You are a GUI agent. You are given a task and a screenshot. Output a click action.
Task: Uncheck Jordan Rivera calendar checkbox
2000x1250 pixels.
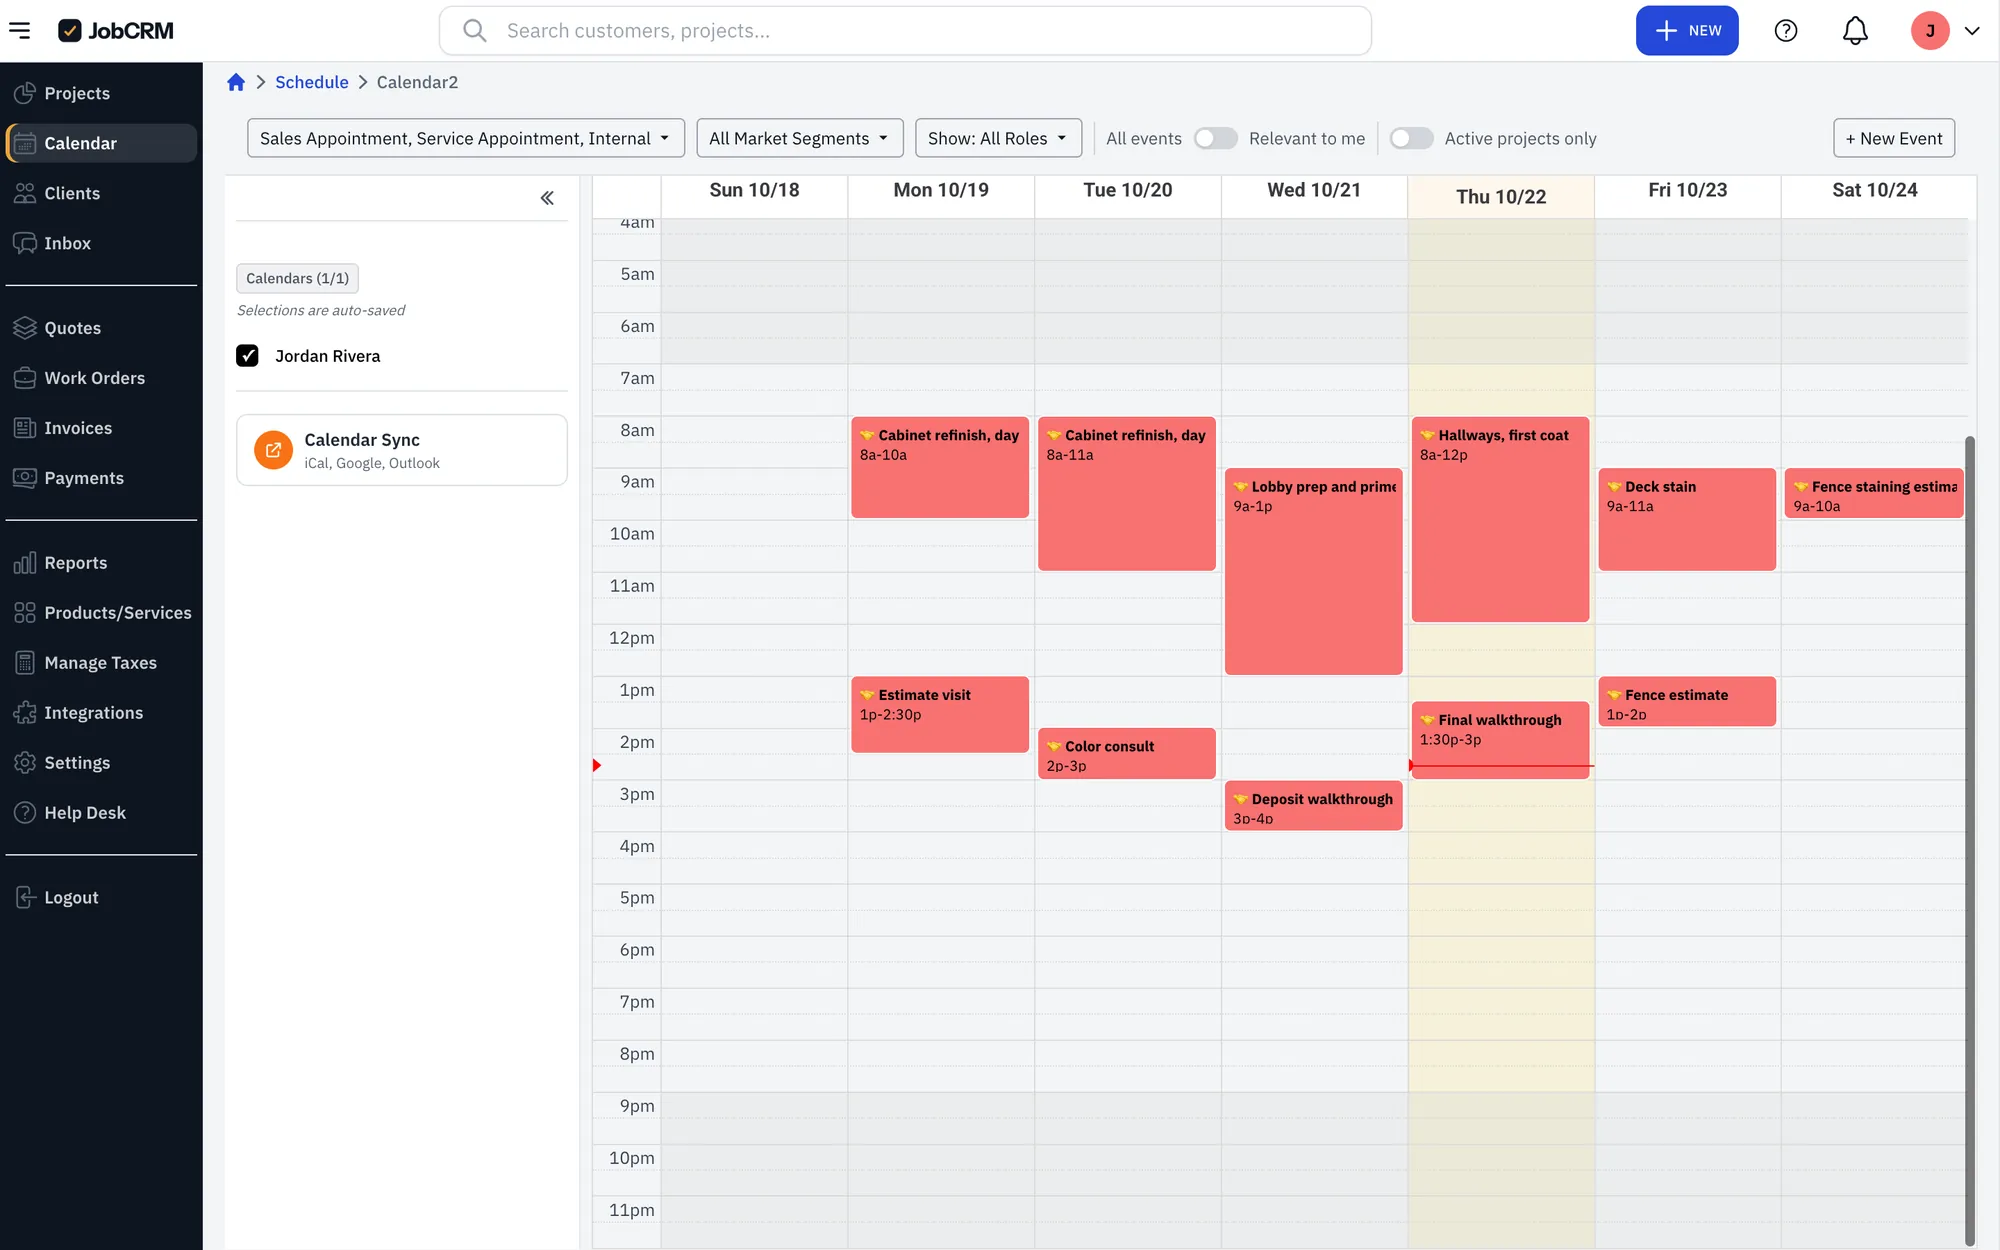(247, 356)
